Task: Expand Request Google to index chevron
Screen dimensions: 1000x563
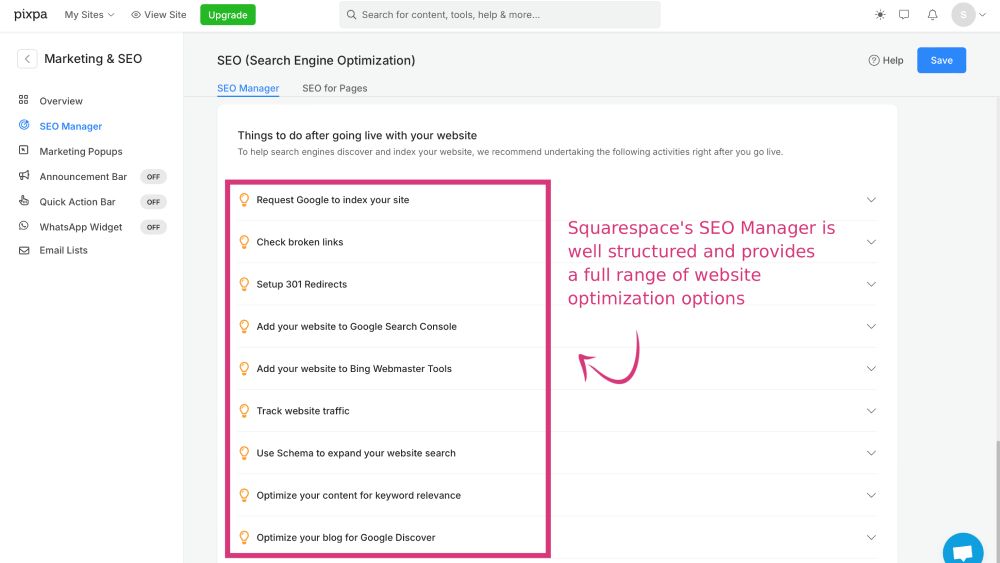Action: point(871,200)
